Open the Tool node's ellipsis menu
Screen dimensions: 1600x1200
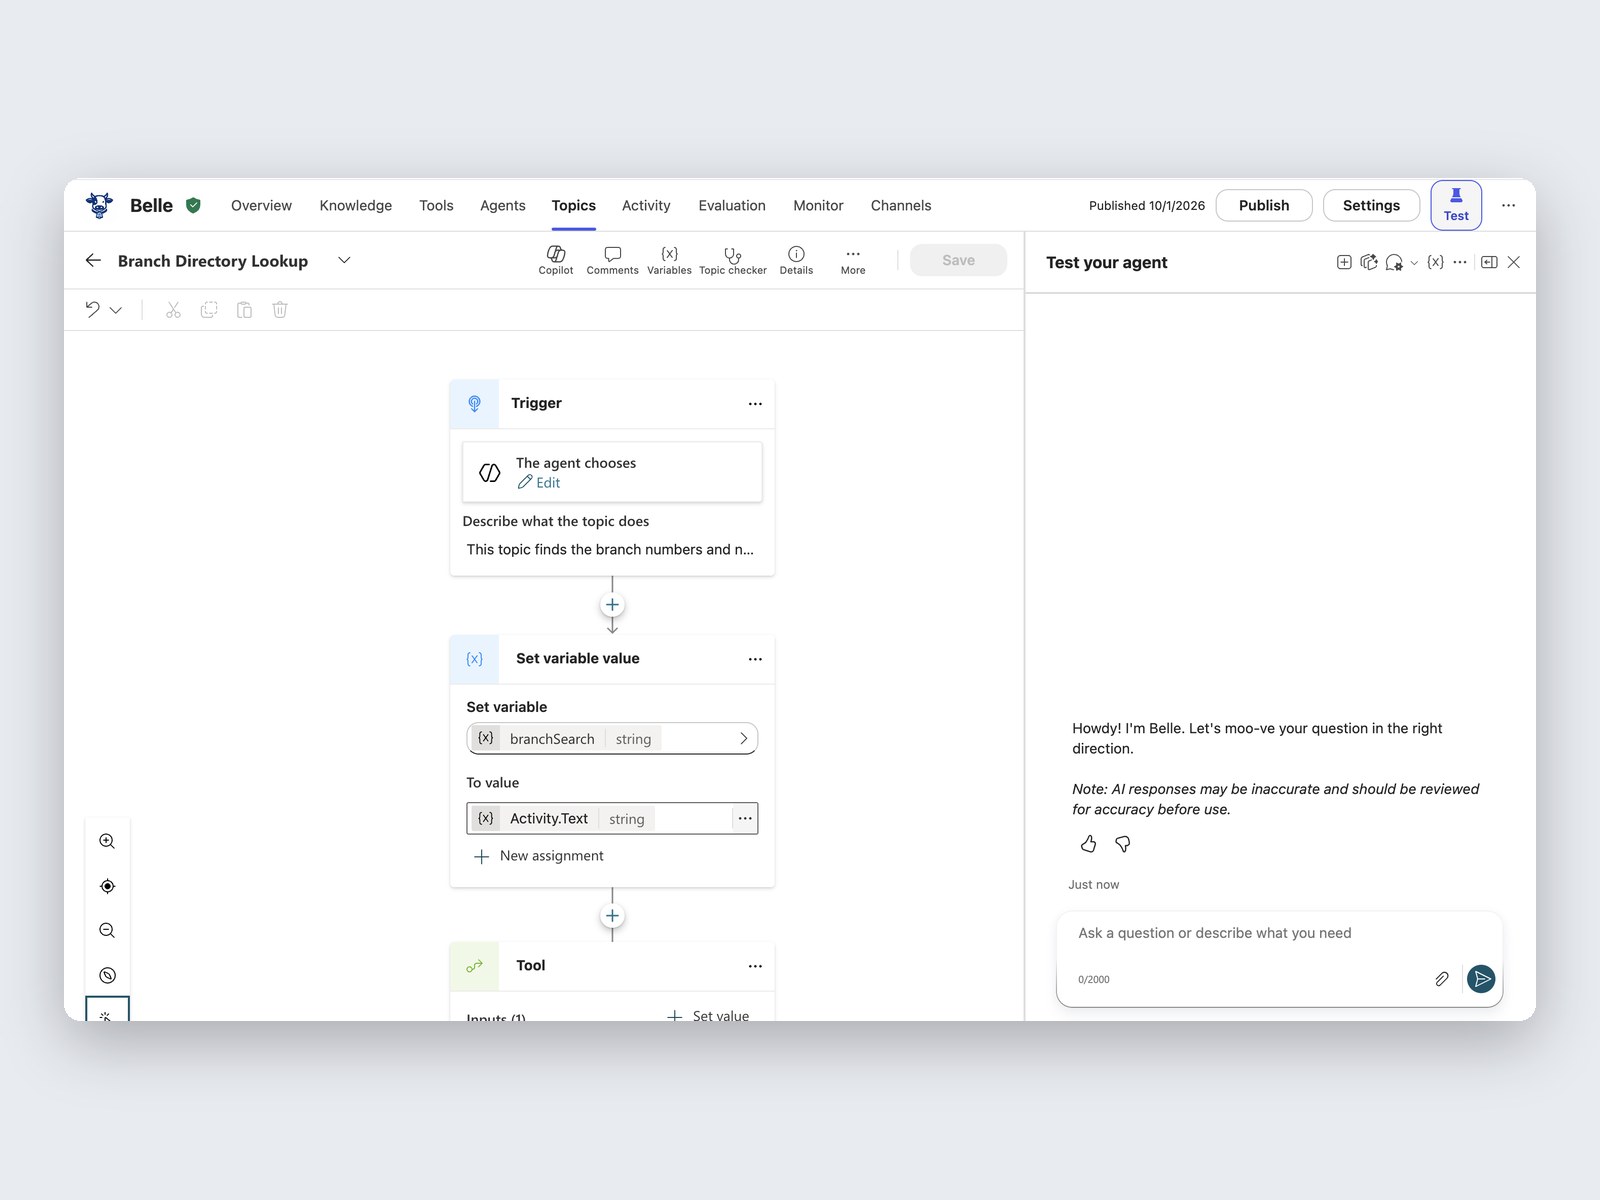click(755, 966)
